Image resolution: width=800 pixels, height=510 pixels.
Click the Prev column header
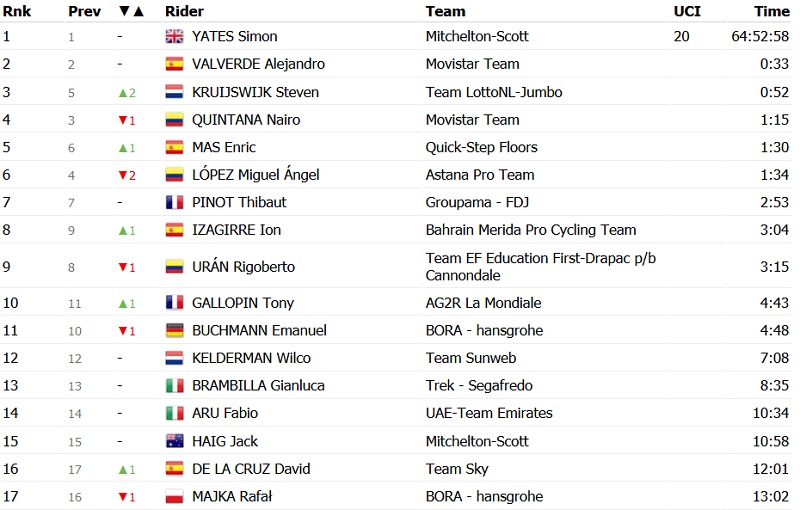coord(83,12)
